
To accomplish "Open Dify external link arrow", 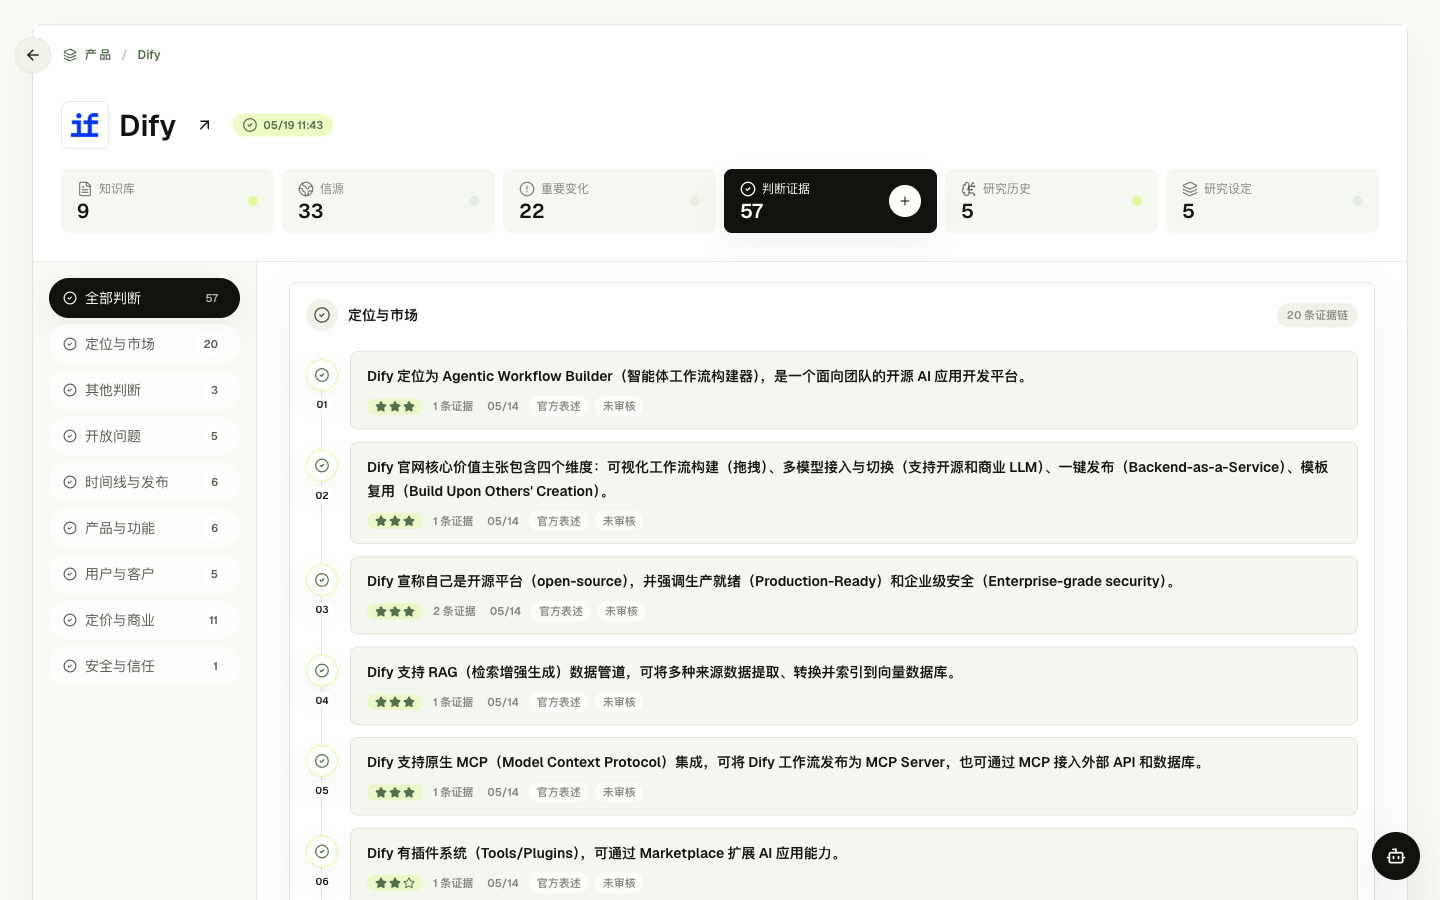I will (x=204, y=125).
